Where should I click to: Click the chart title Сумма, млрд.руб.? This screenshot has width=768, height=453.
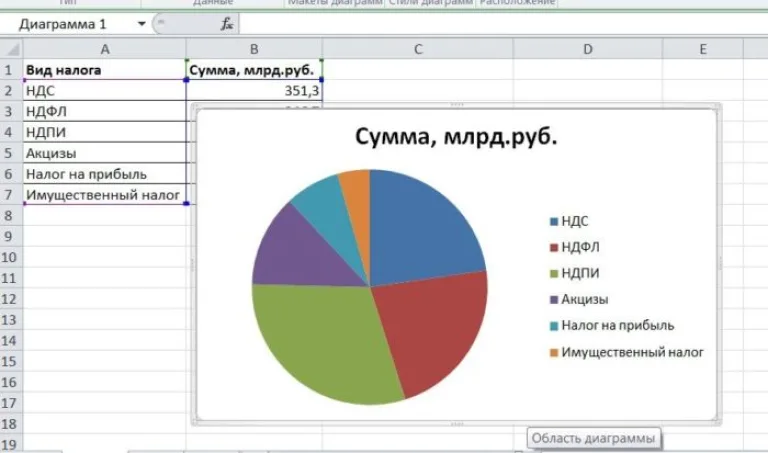click(x=456, y=137)
